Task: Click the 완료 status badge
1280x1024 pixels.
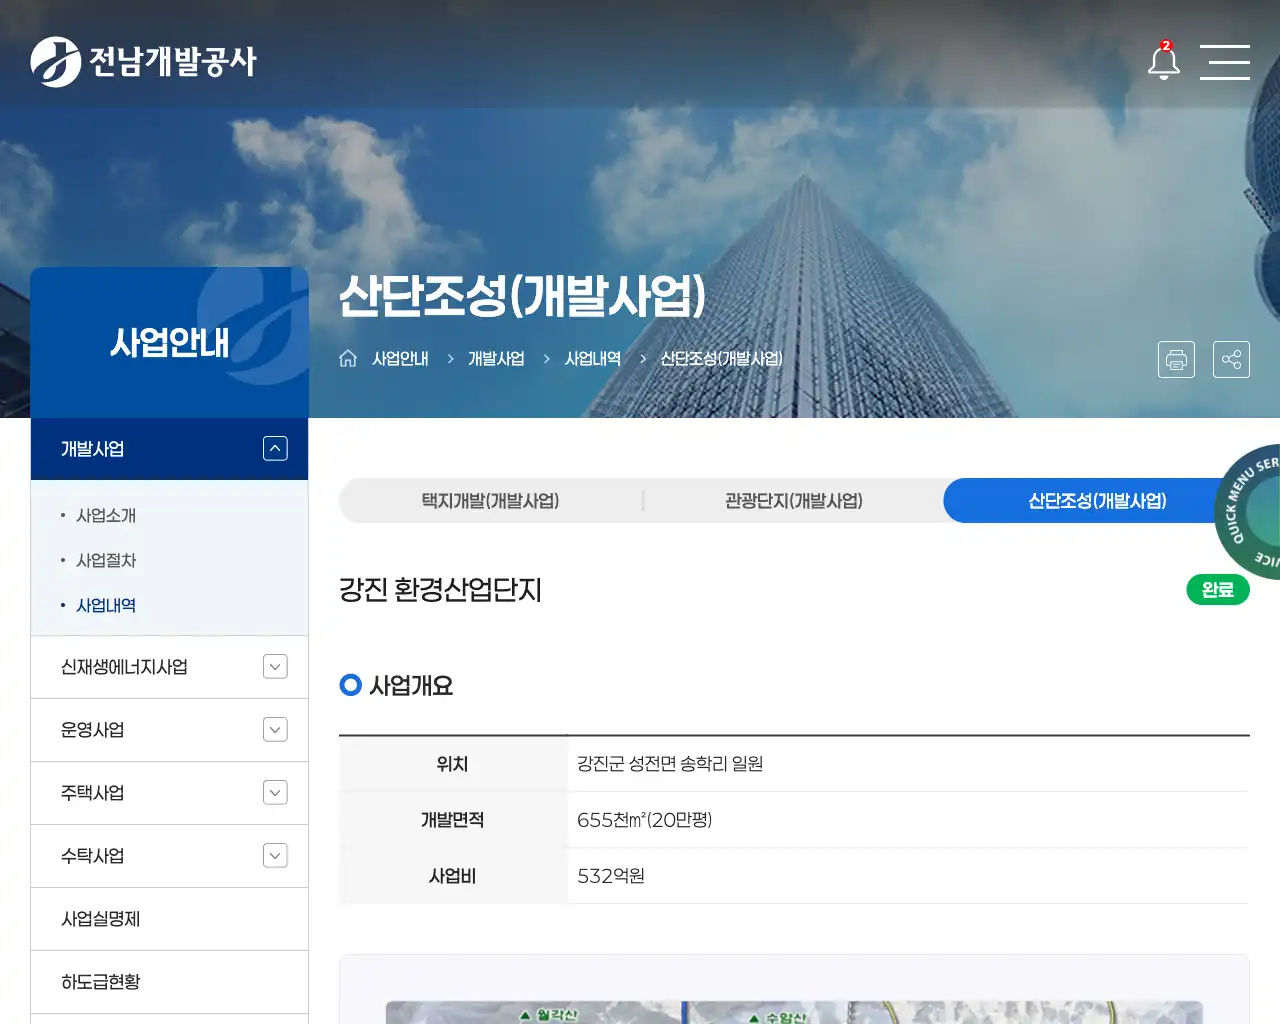Action: point(1218,590)
